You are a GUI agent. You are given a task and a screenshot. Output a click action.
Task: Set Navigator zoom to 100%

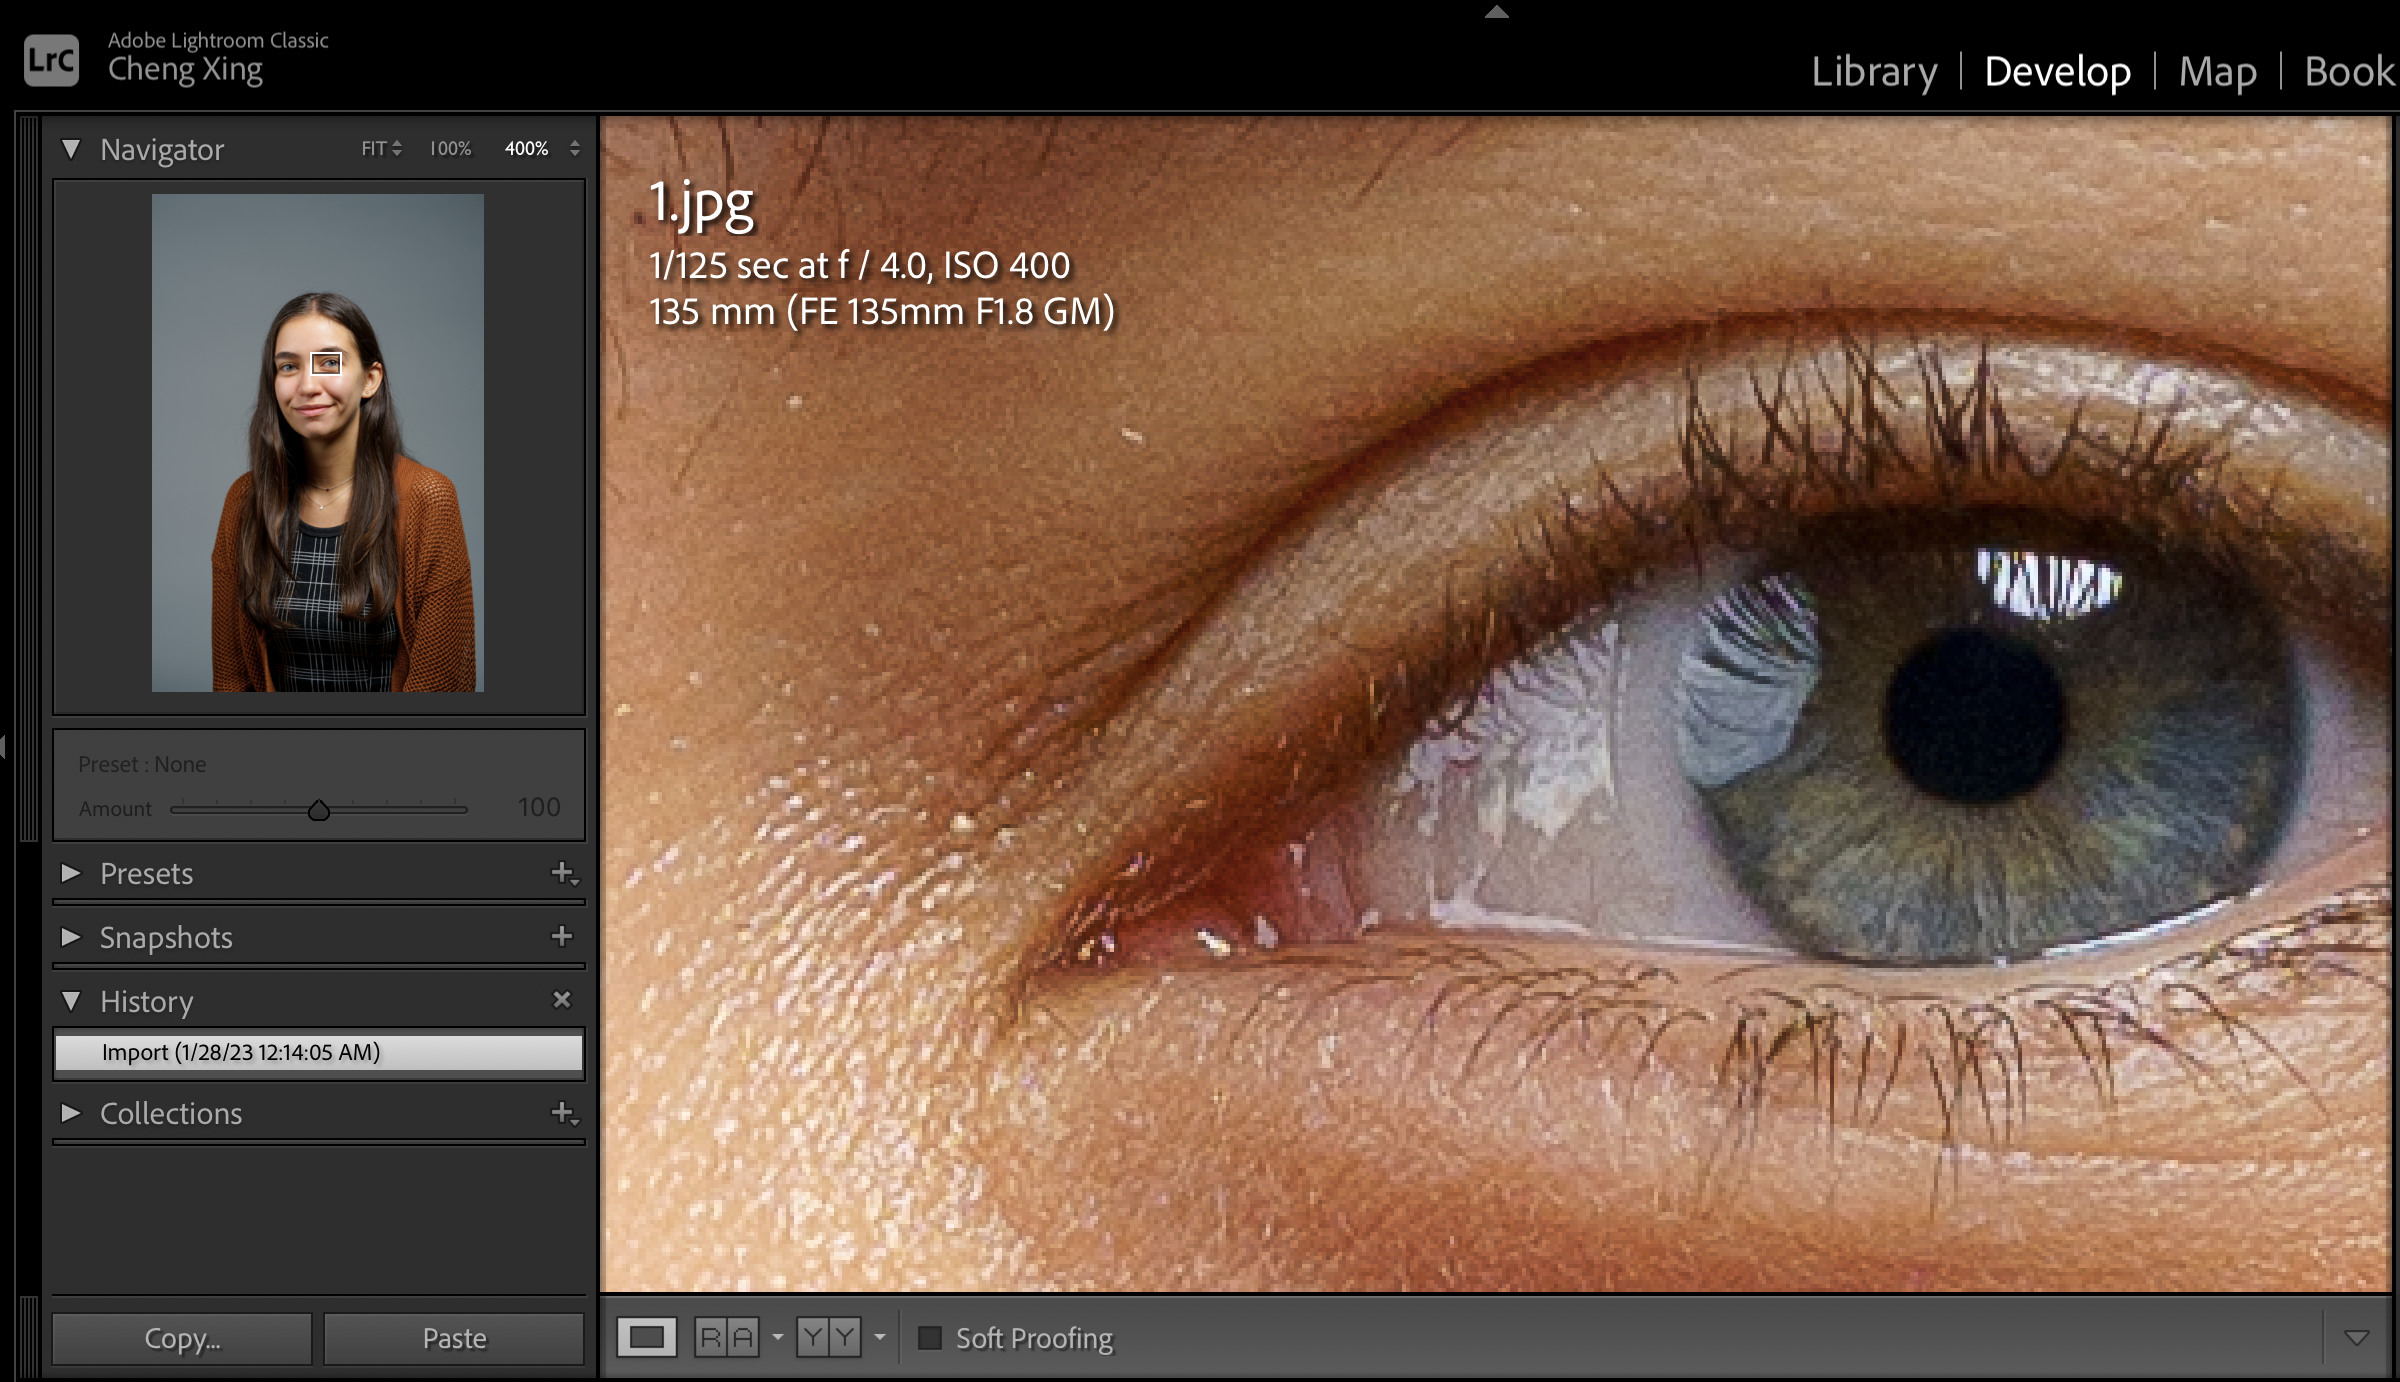(x=450, y=148)
